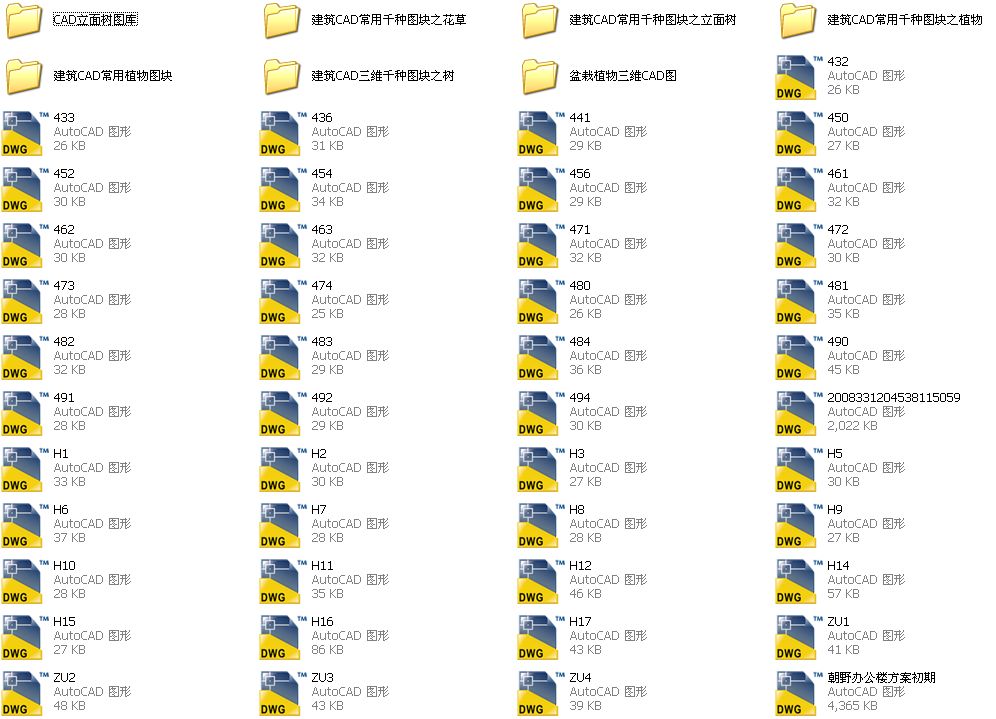Open the 盆栽植物三维CAD图 folder
This screenshot has width=996, height=719.
(540, 77)
